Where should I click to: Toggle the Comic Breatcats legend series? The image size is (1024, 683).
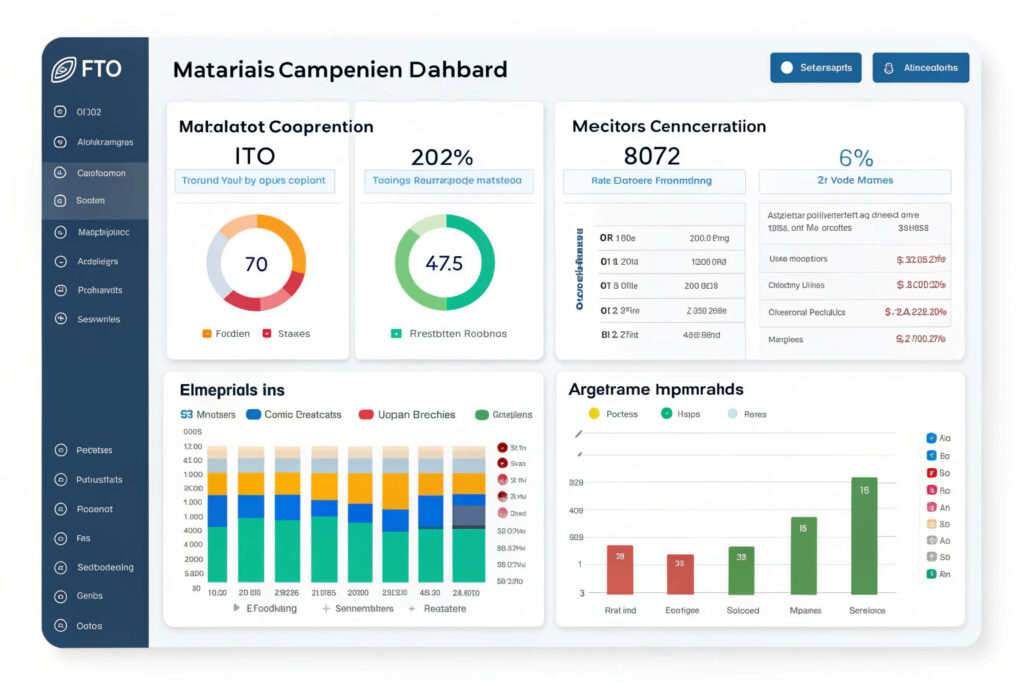(253, 414)
